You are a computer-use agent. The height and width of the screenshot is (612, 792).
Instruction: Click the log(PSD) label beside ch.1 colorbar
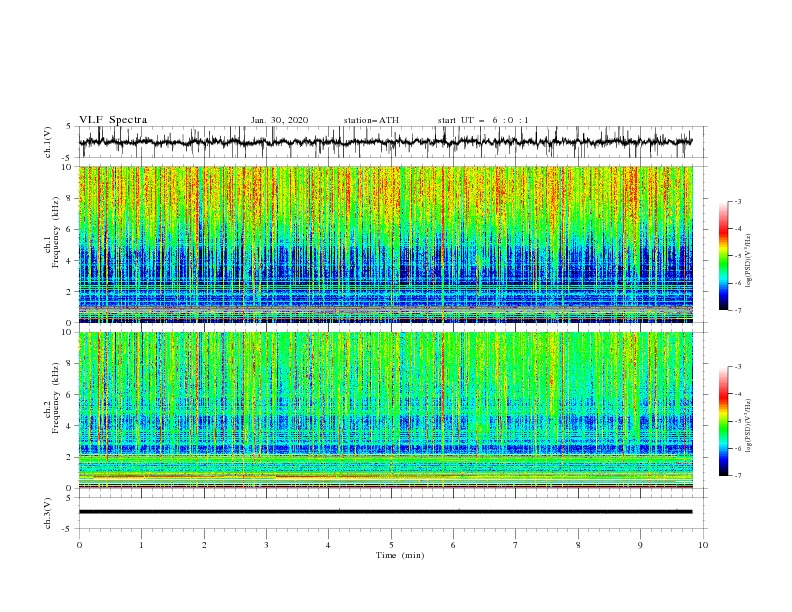pyautogui.click(x=748, y=261)
